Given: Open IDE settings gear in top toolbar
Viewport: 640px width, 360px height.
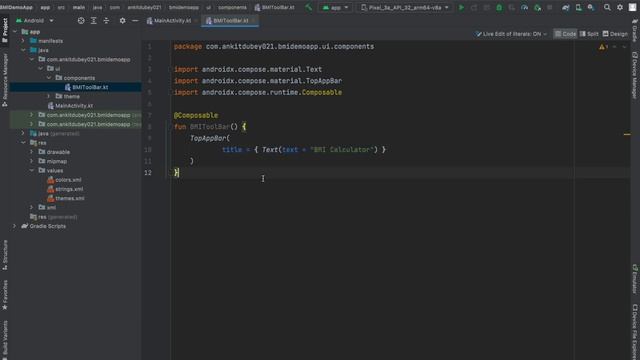Looking at the screenshot, I should click(620, 7).
